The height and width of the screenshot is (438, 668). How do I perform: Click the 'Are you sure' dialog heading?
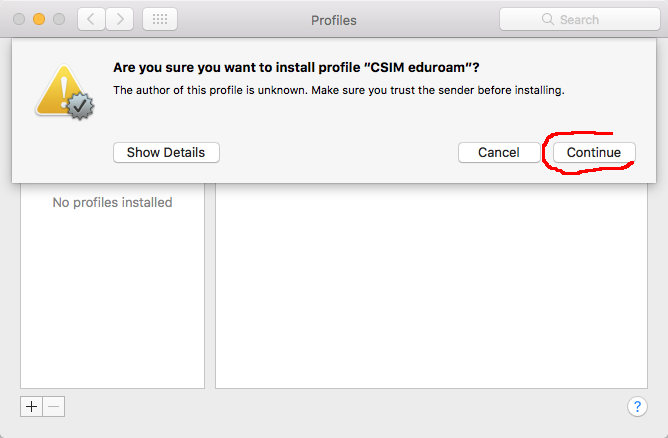coord(296,67)
